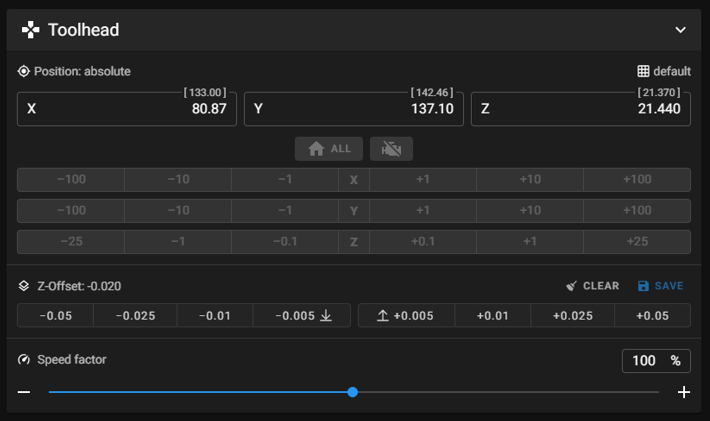
Task: Move X axis by +100
Action: (x=636, y=180)
